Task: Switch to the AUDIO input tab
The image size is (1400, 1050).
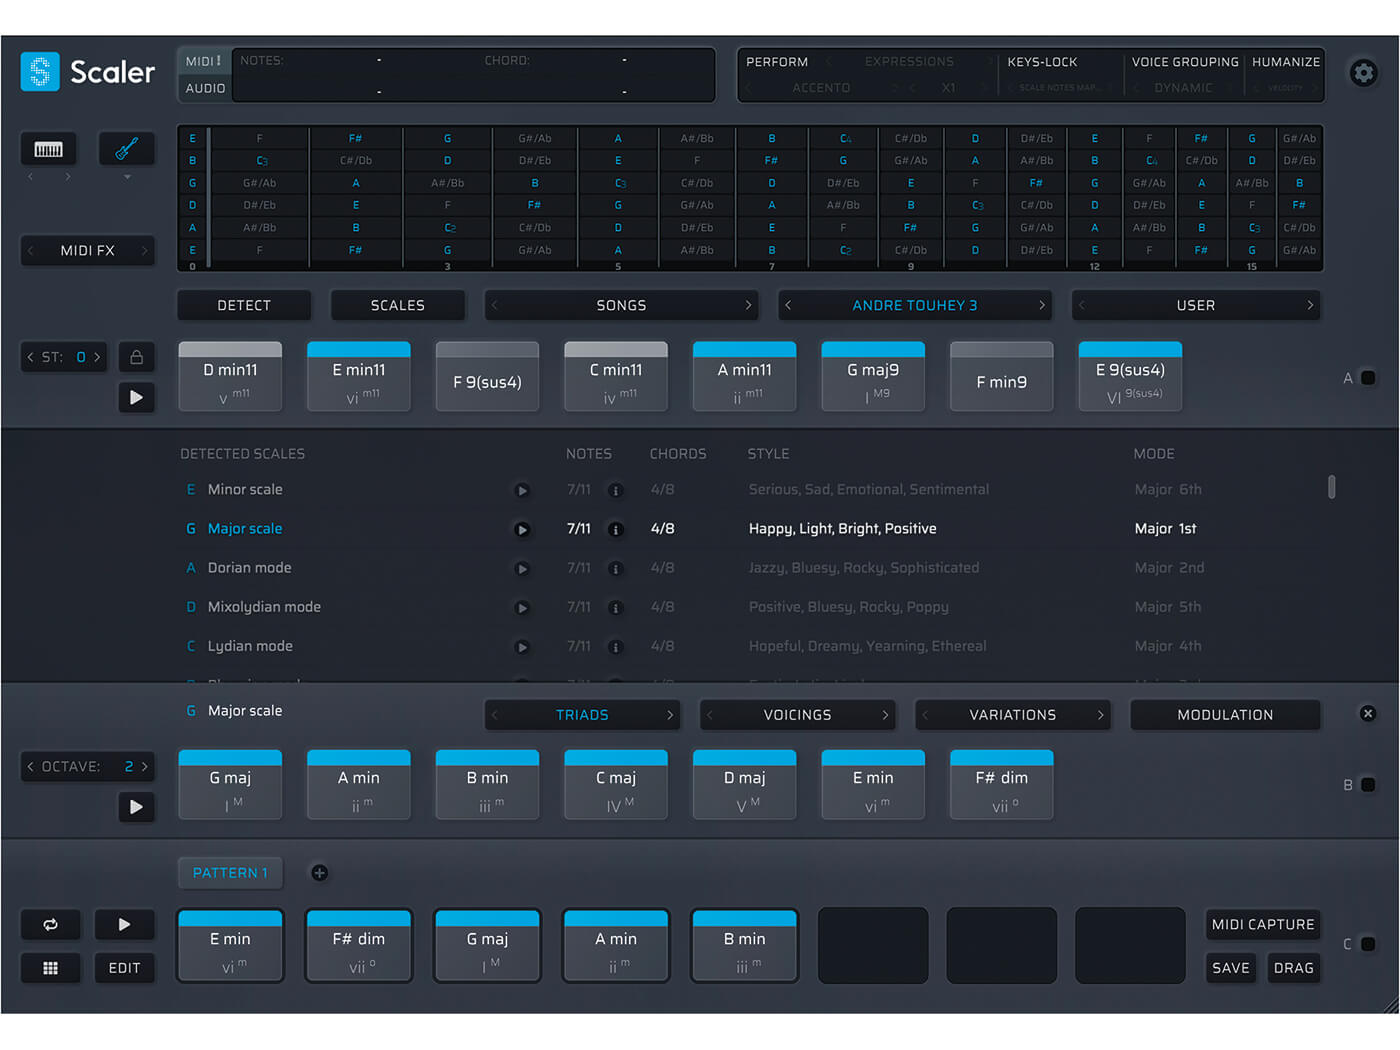Action: (x=203, y=88)
